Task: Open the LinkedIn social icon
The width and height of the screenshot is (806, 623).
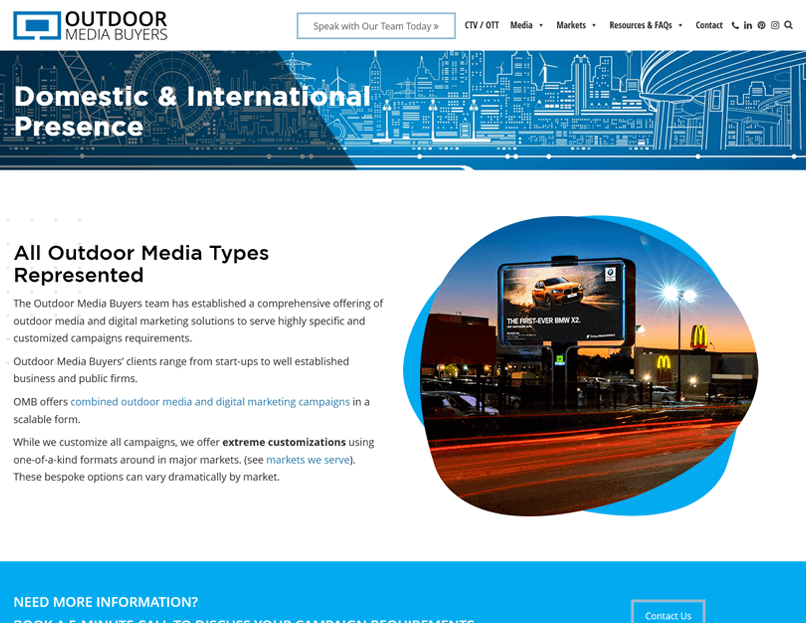Action: point(748,26)
